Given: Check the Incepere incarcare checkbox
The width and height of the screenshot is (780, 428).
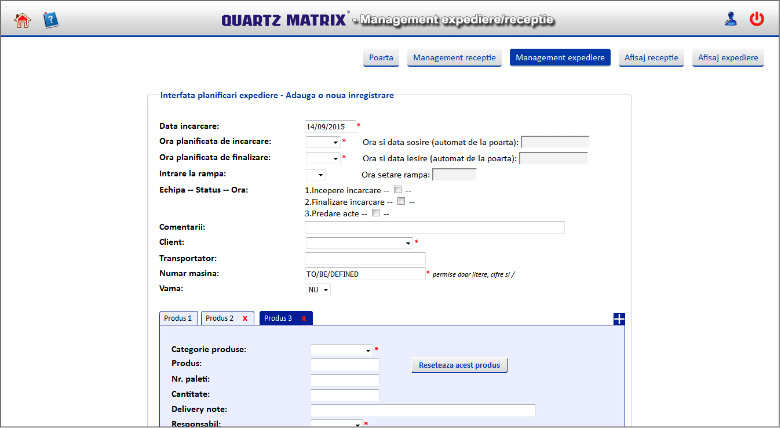Looking at the screenshot, I should coord(398,190).
